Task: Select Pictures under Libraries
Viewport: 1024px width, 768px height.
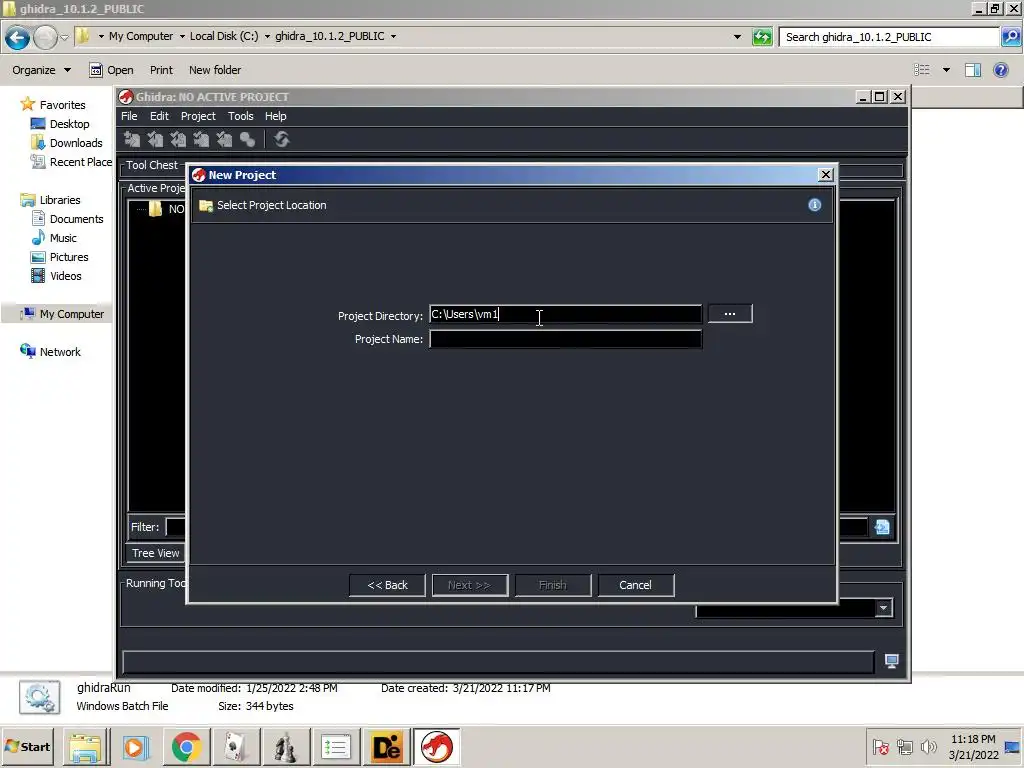Action: [x=60, y=257]
